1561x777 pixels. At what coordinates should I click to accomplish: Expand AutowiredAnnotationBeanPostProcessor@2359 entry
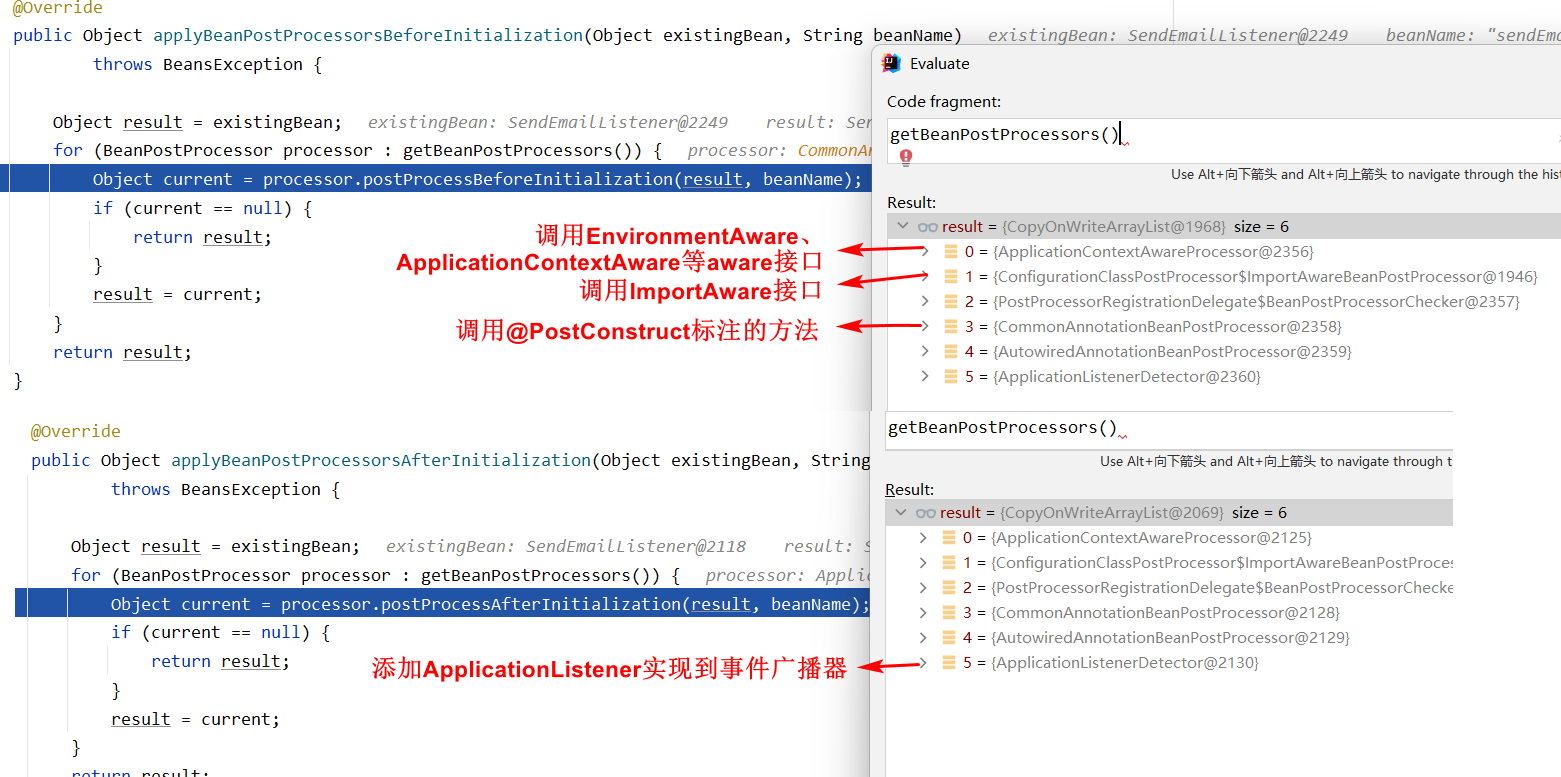click(x=925, y=352)
